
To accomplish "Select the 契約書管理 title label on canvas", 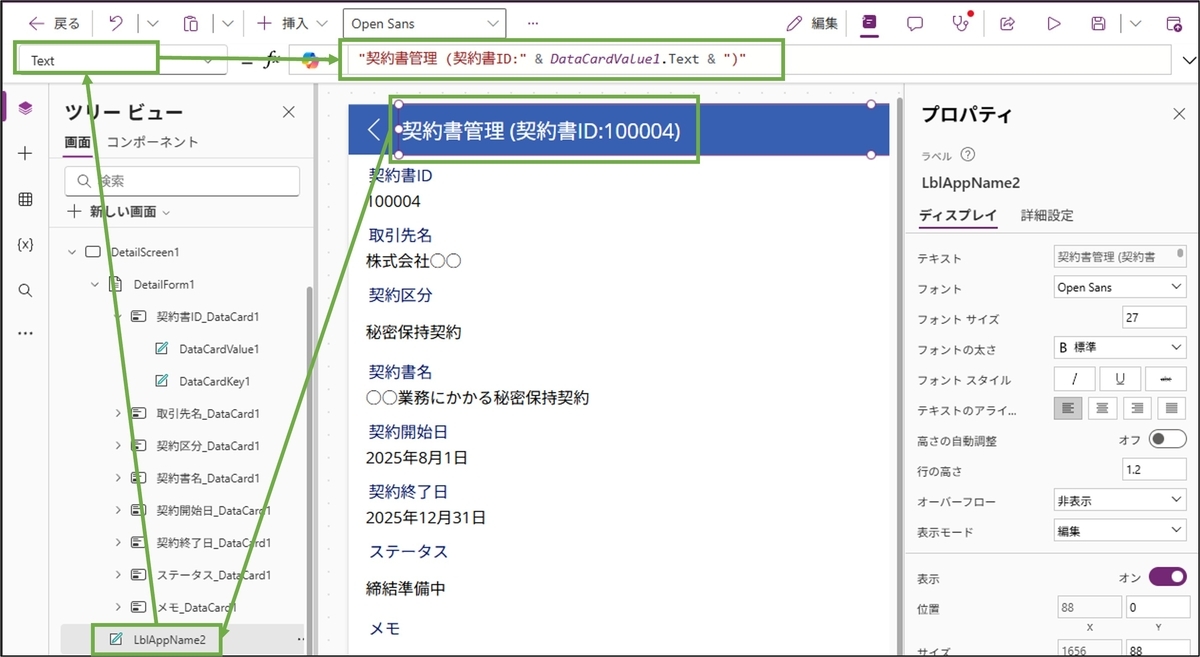I will [541, 129].
